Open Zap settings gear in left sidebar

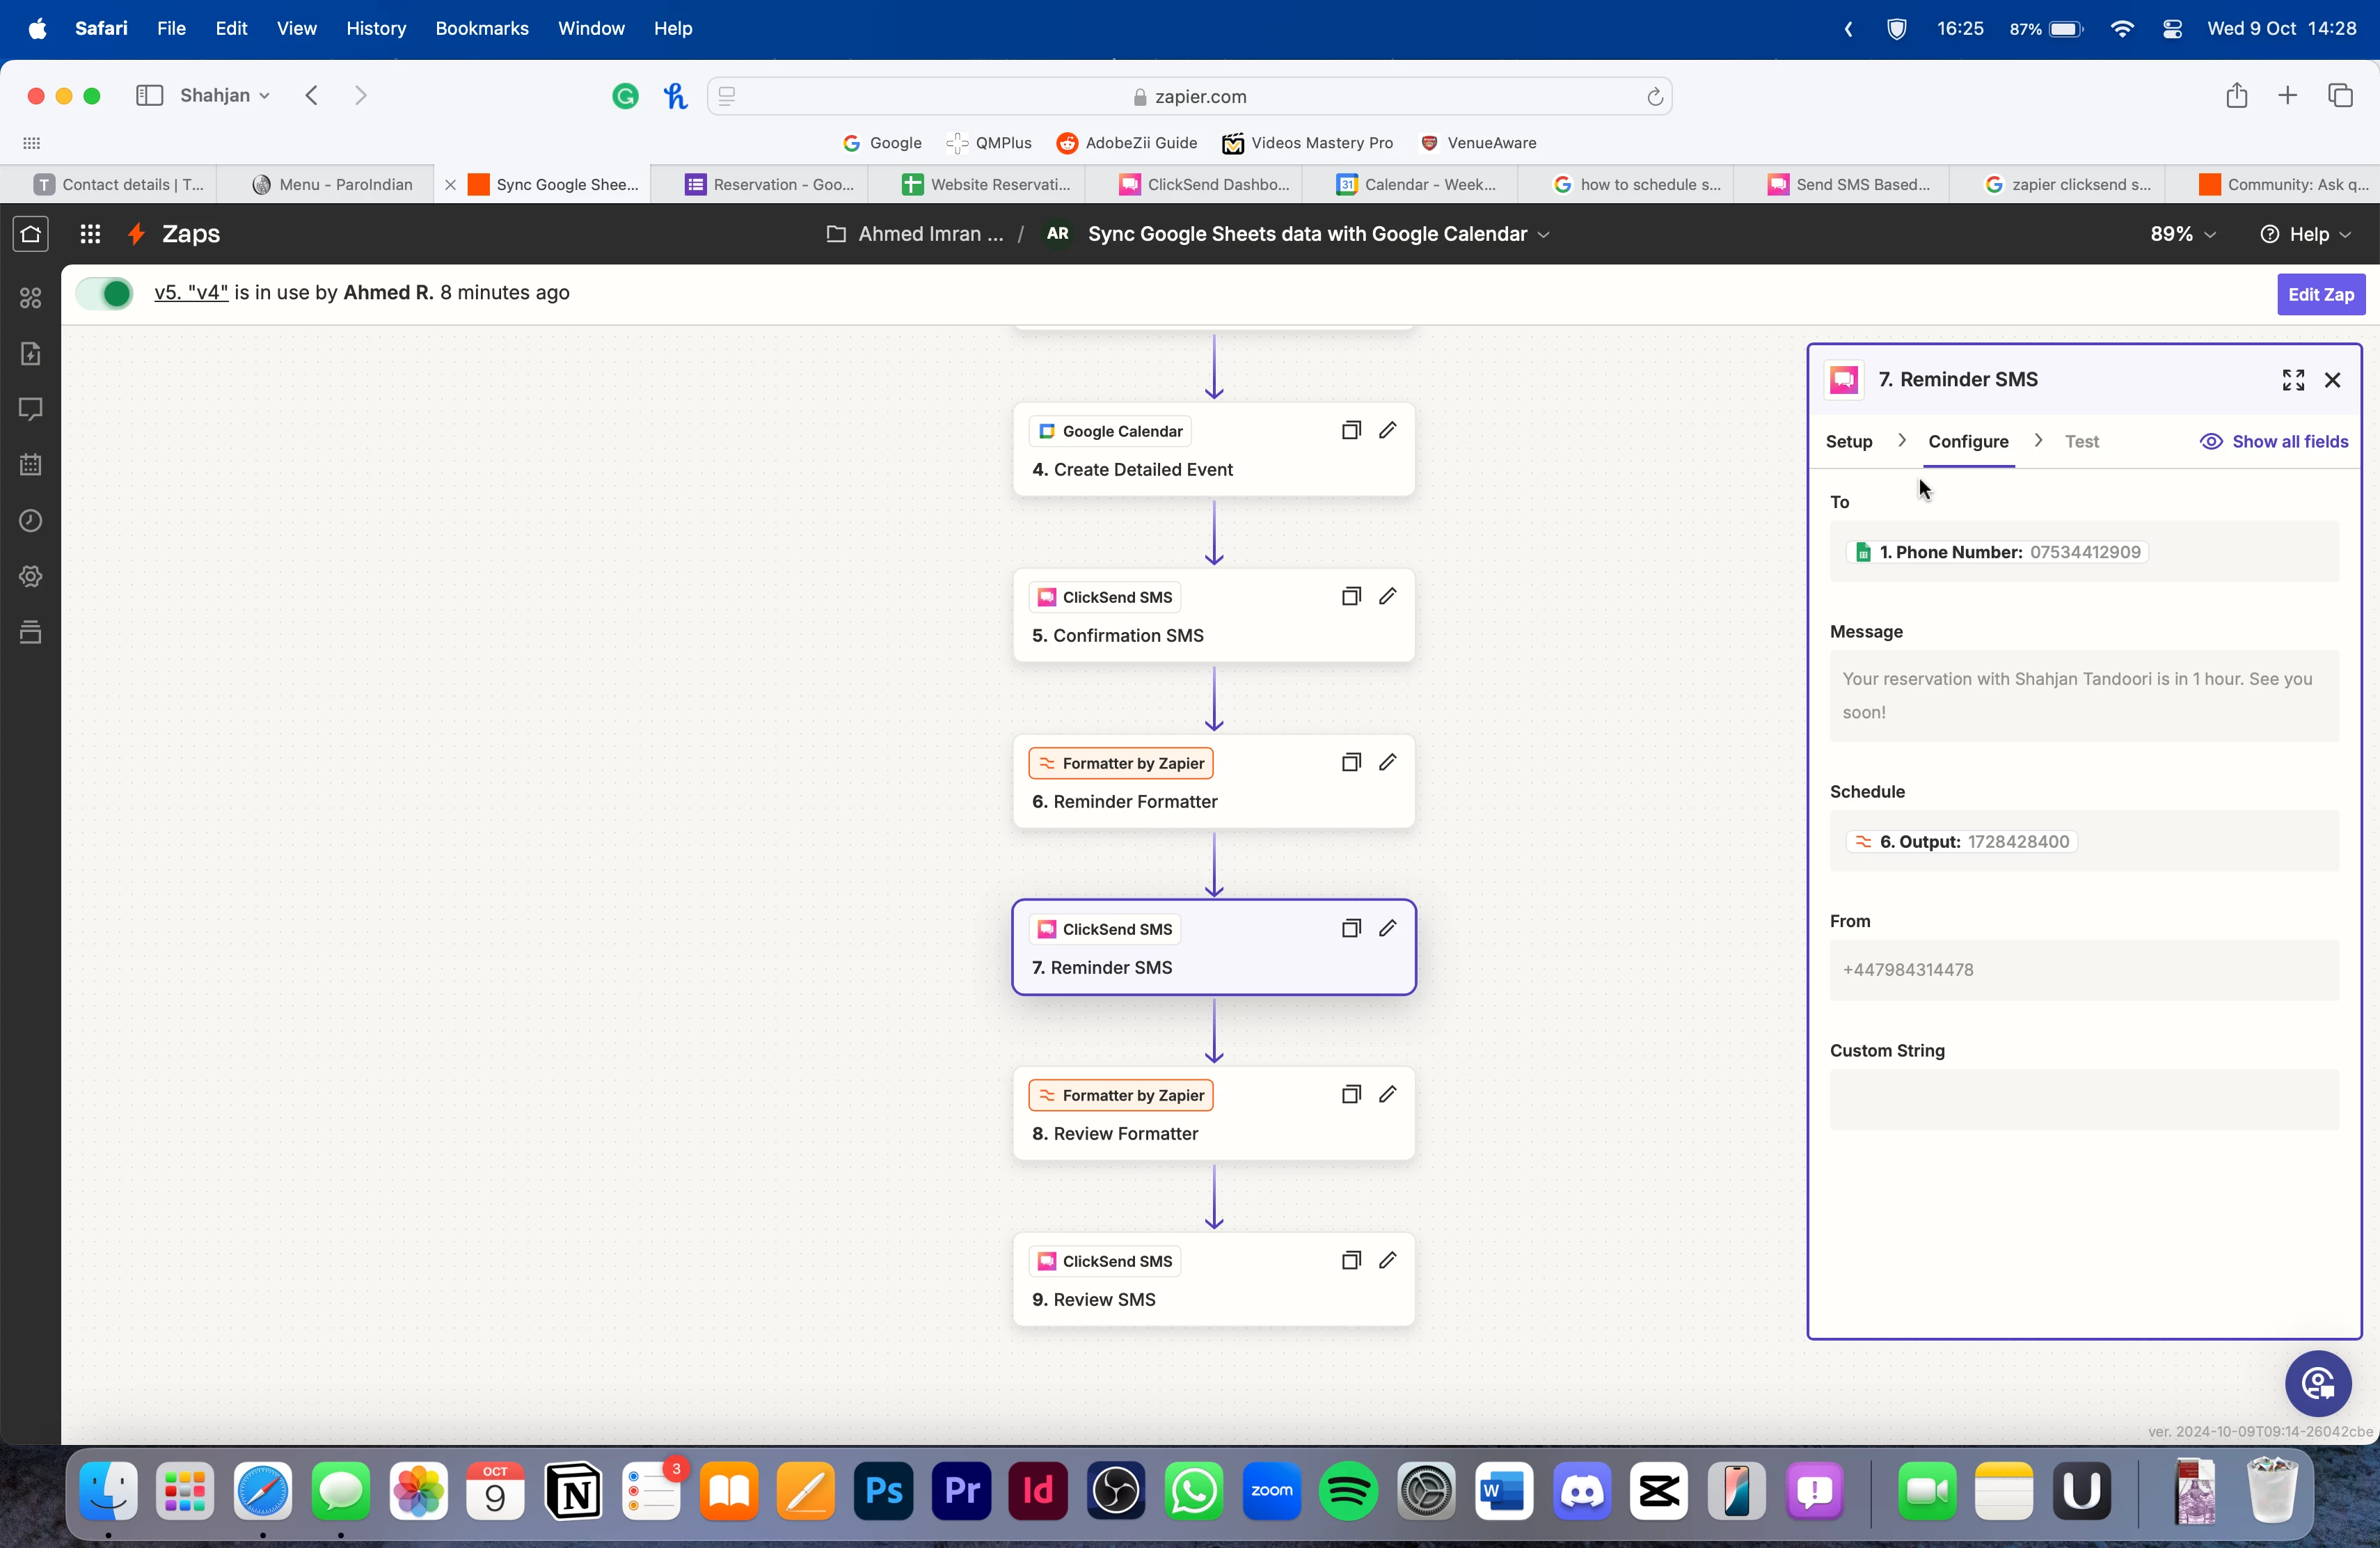click(30, 576)
